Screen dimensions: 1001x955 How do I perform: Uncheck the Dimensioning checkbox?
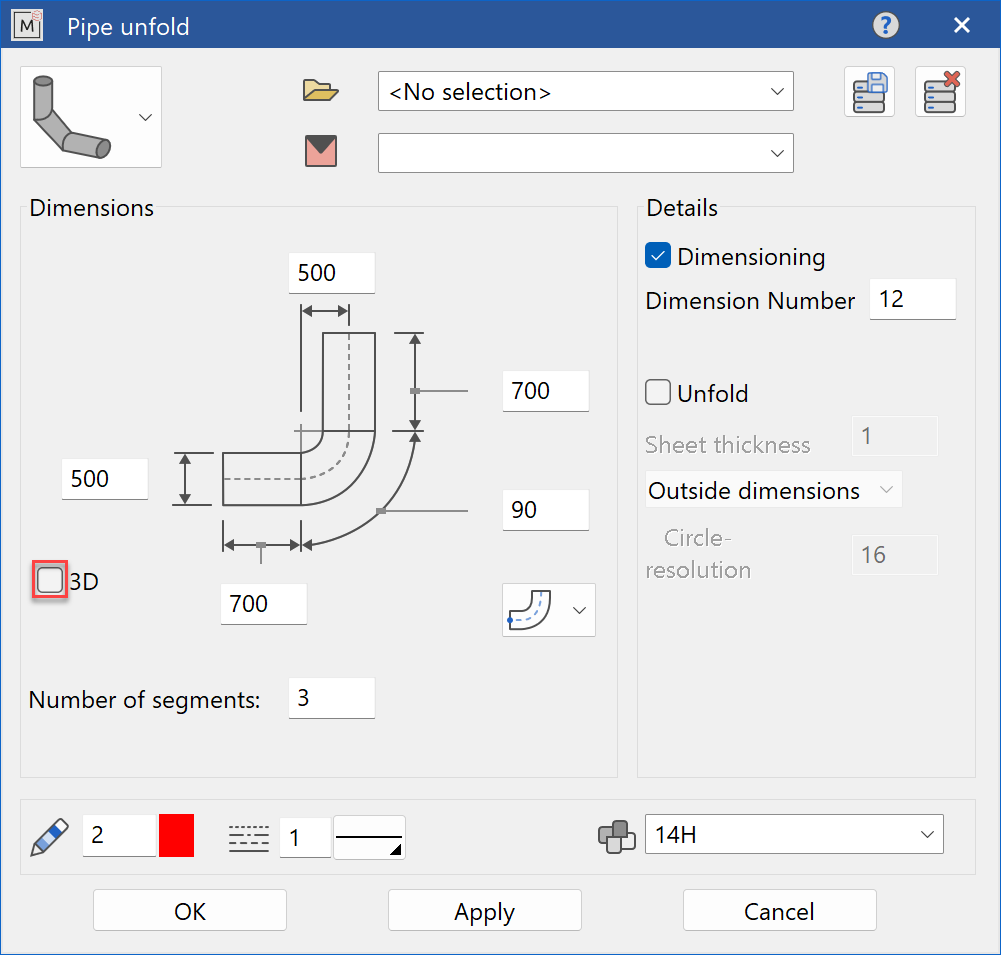point(658,255)
